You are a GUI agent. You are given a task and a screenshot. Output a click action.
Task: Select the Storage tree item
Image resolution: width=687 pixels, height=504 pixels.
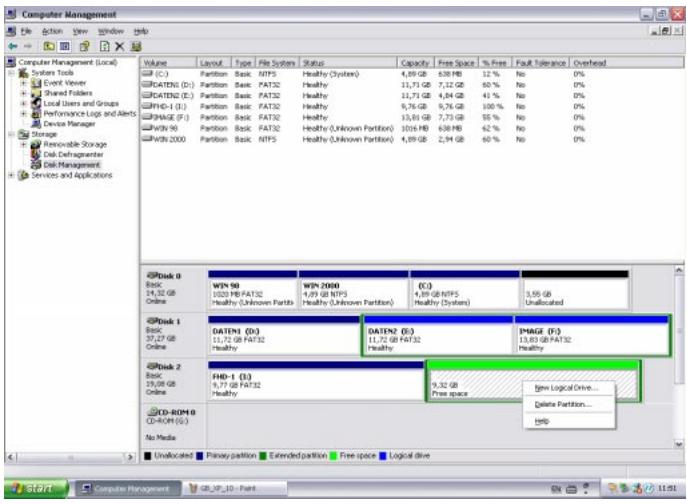[44, 134]
